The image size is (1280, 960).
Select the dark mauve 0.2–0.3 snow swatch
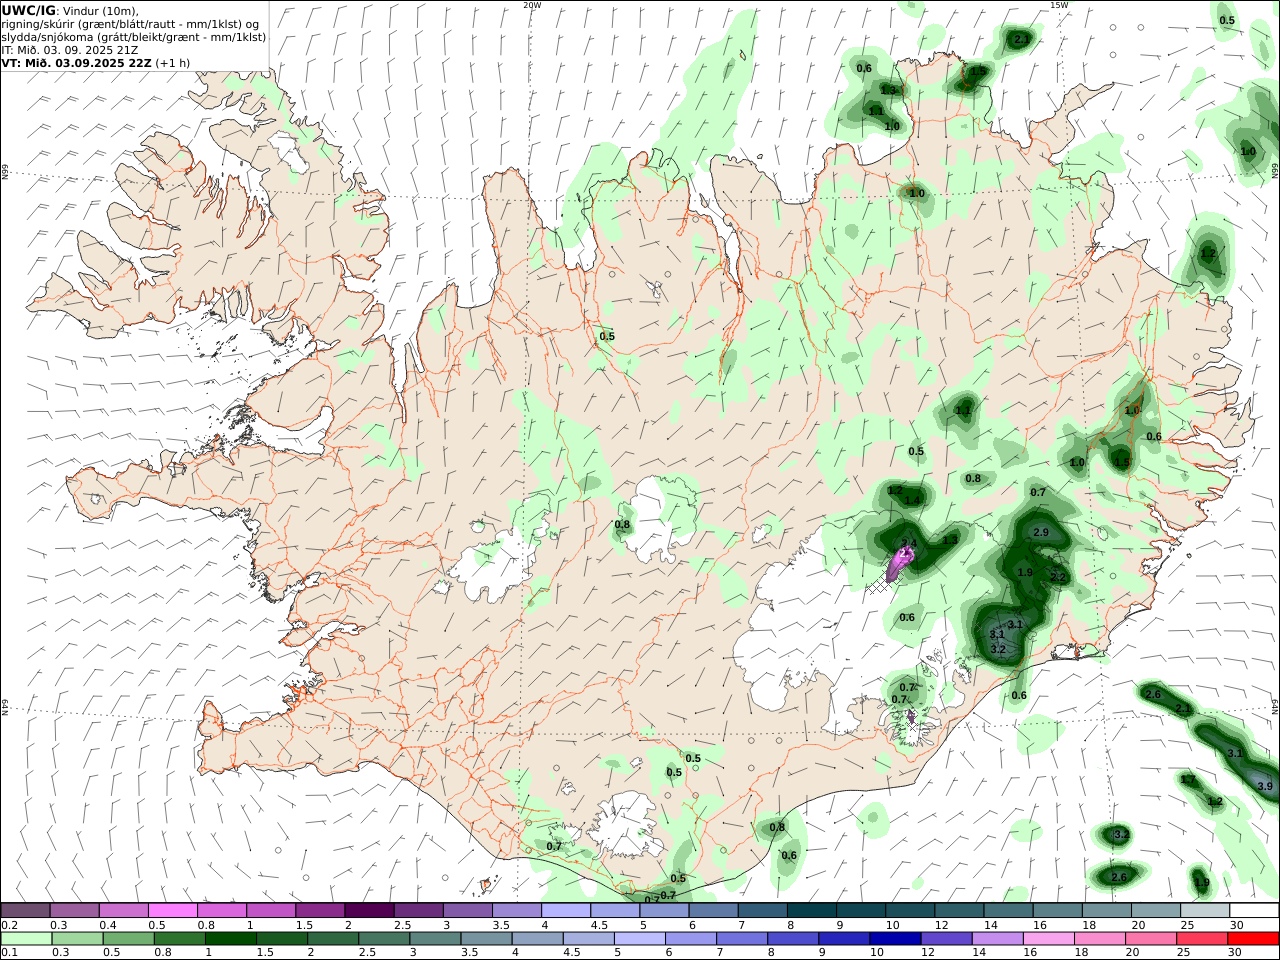[26, 911]
